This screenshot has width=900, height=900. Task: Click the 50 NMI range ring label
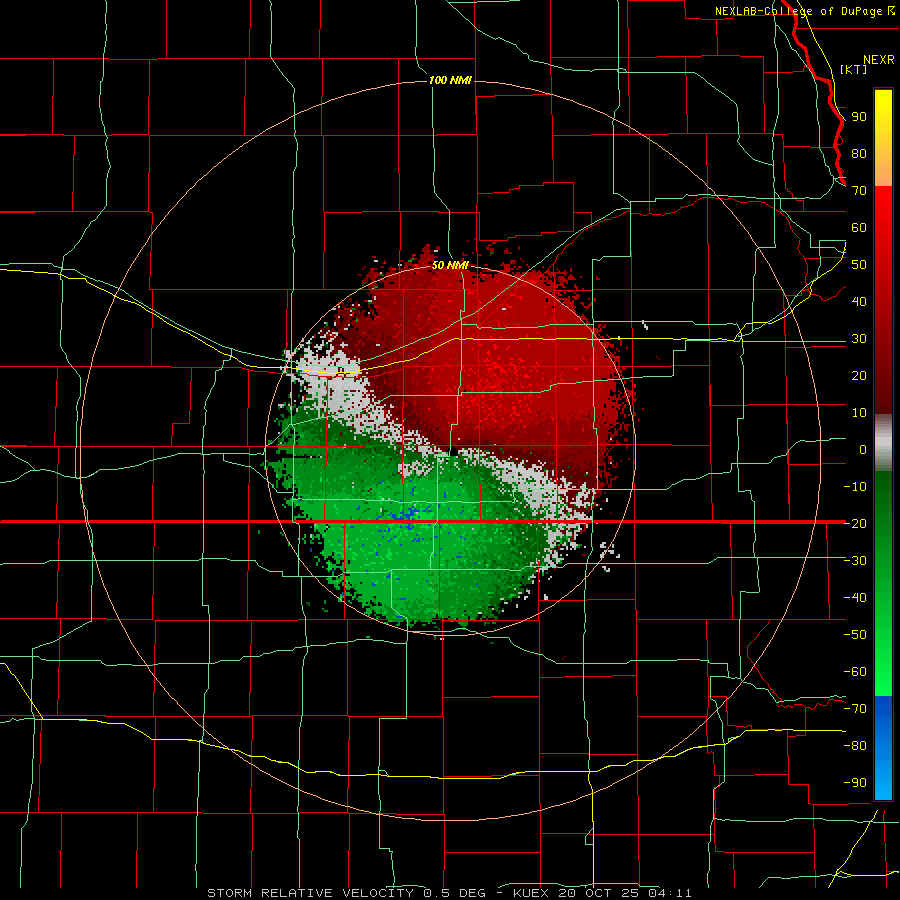click(x=450, y=265)
